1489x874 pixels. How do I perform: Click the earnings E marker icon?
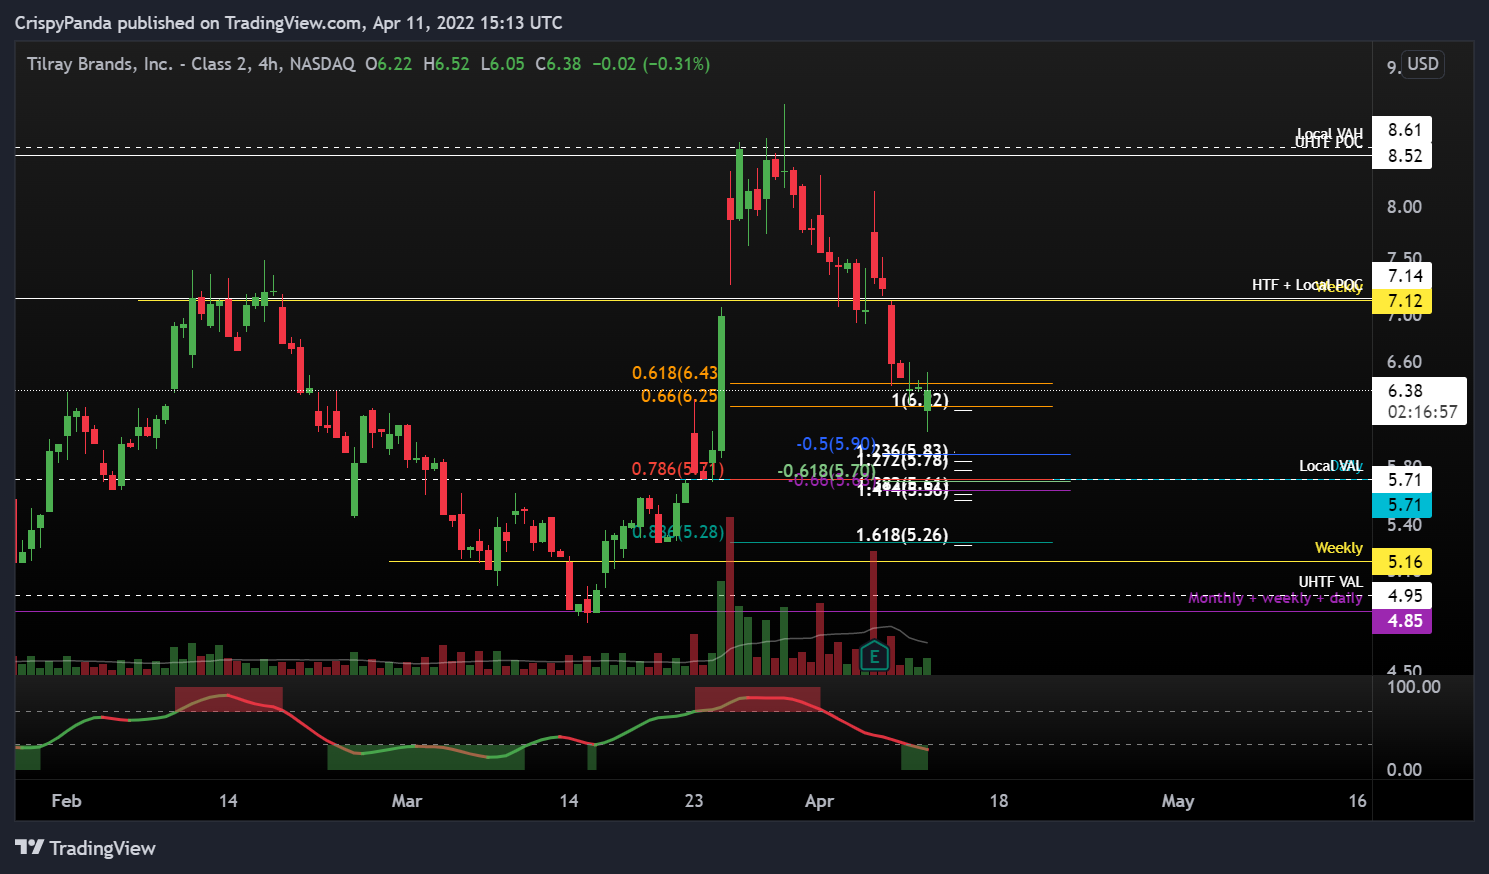[875, 656]
